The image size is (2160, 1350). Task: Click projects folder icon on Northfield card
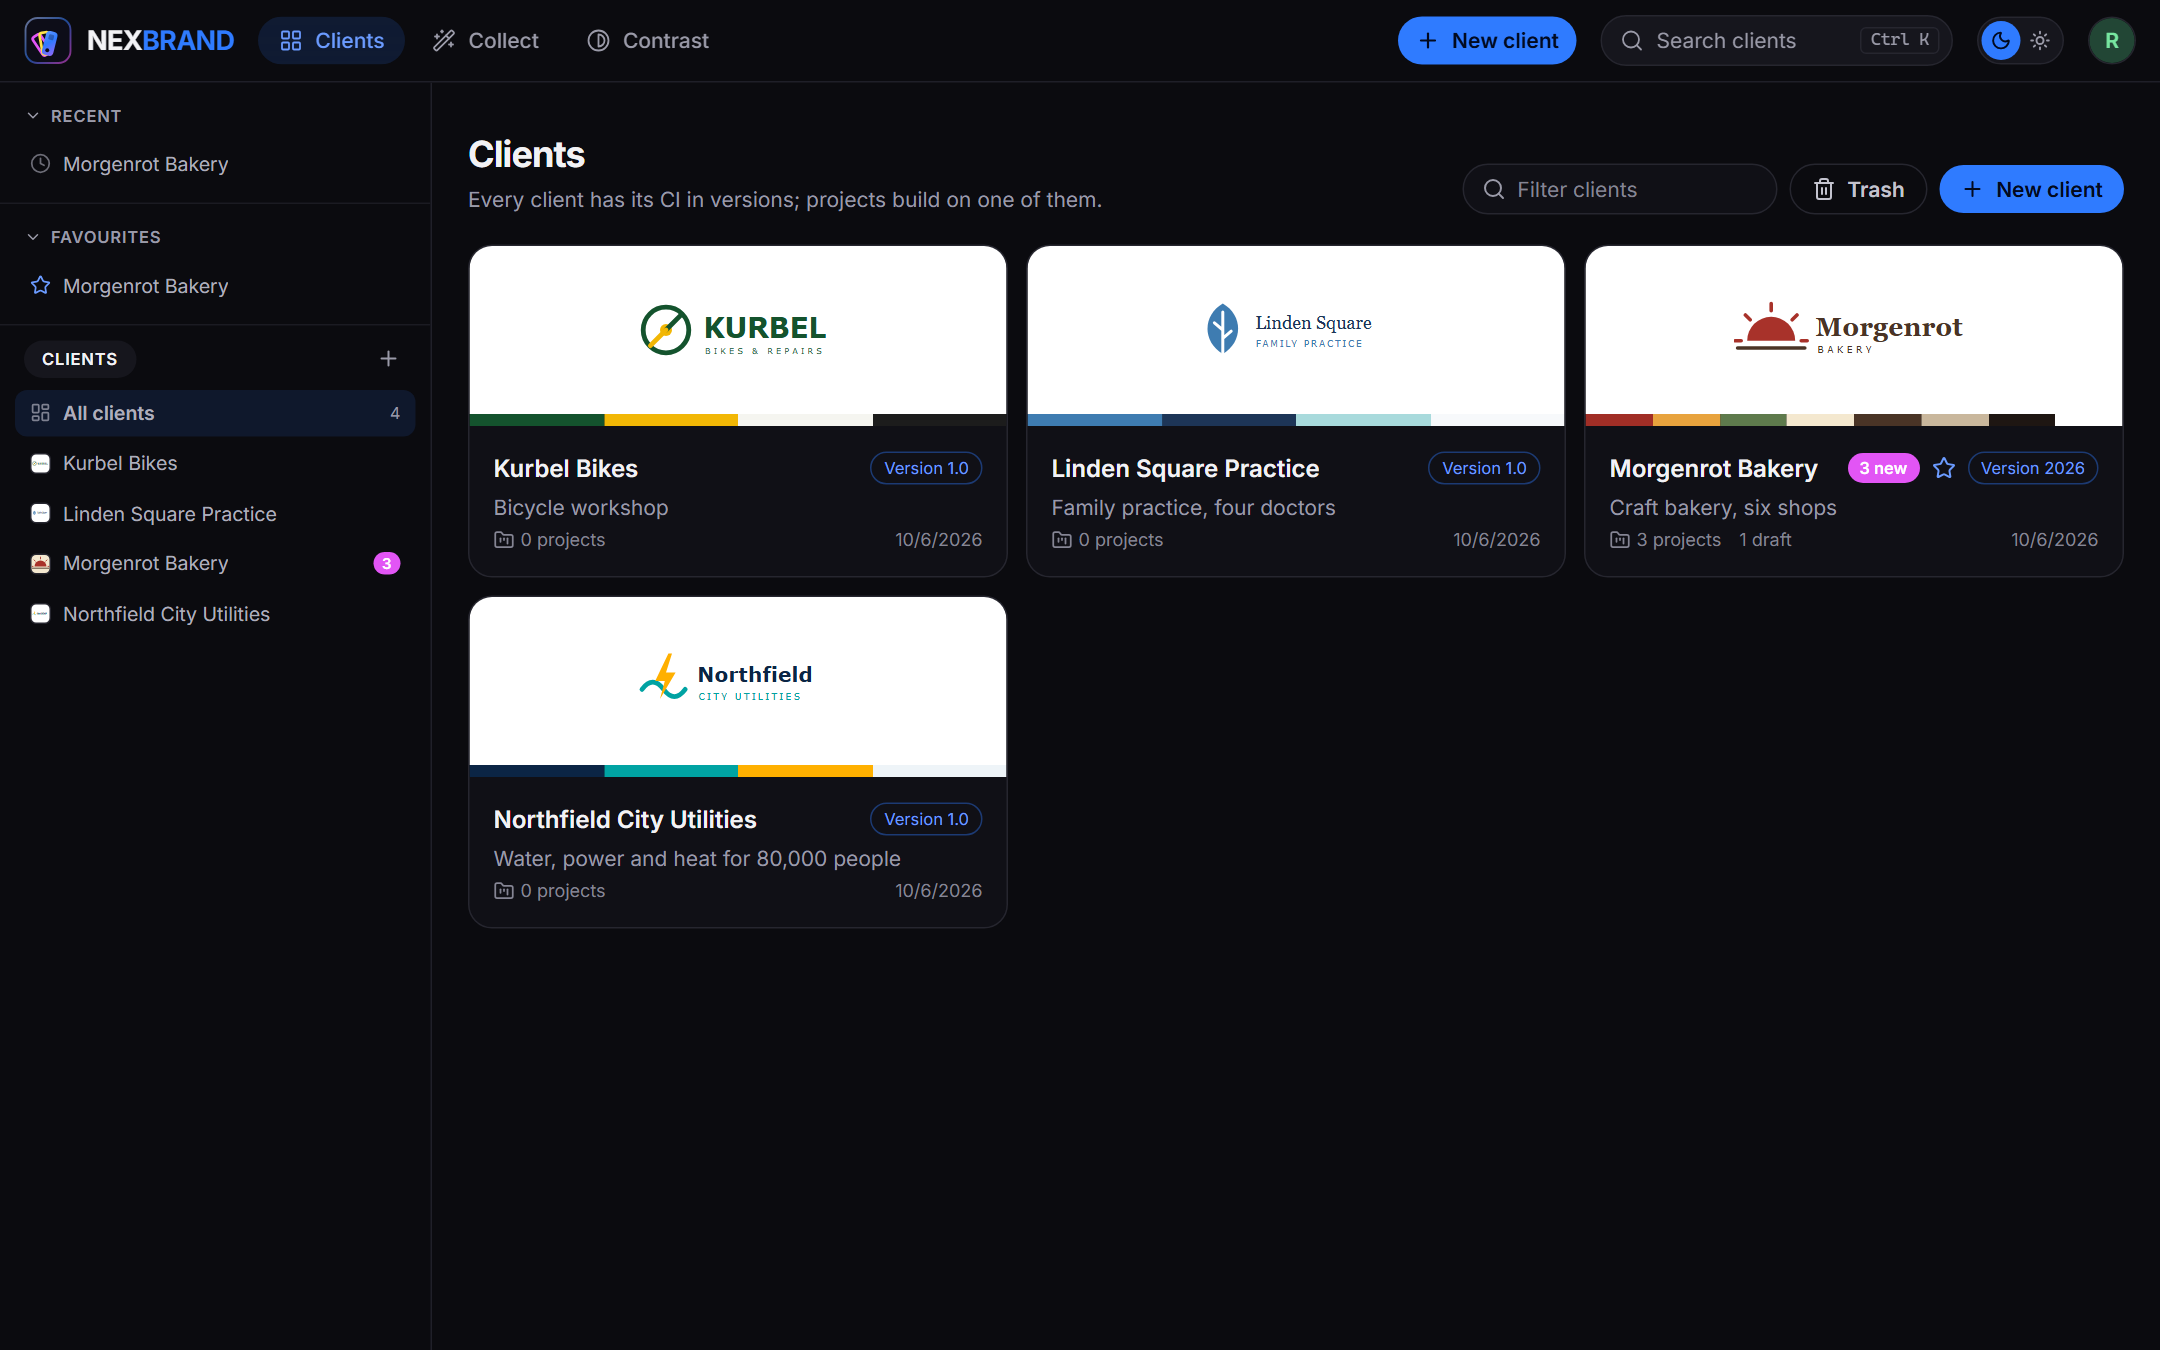(x=504, y=891)
